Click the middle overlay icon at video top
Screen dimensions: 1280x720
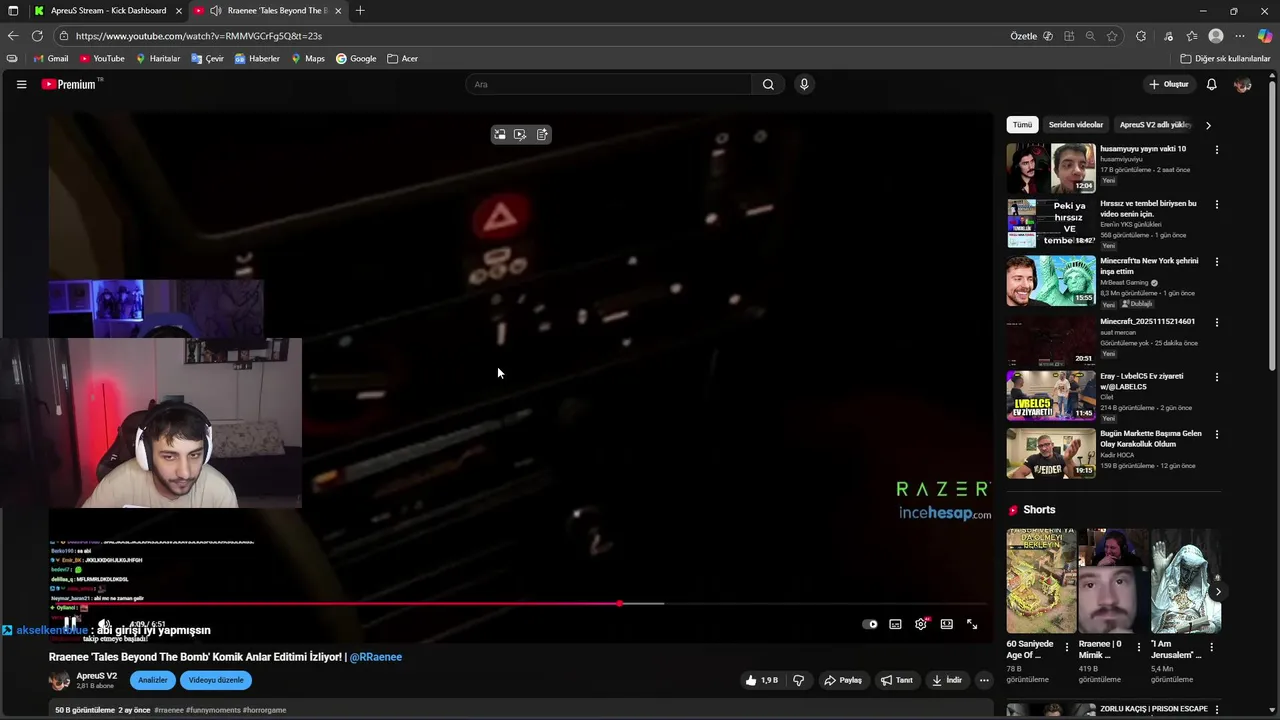(520, 134)
